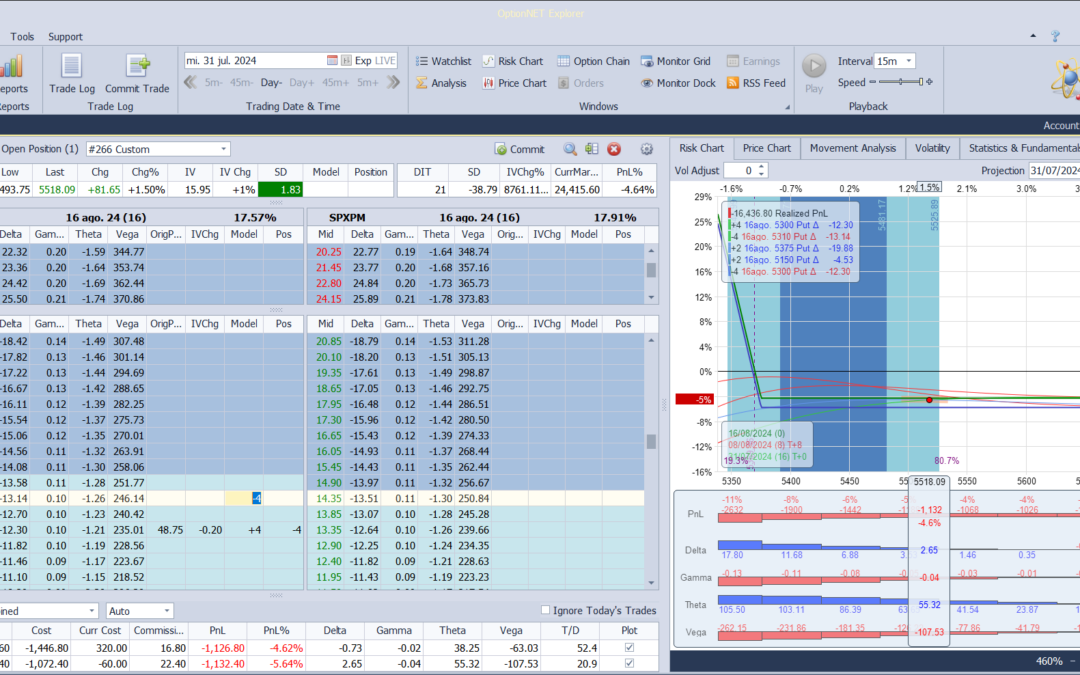Image resolution: width=1080 pixels, height=675 pixels.
Task: Open the Support menu
Action: click(65, 37)
